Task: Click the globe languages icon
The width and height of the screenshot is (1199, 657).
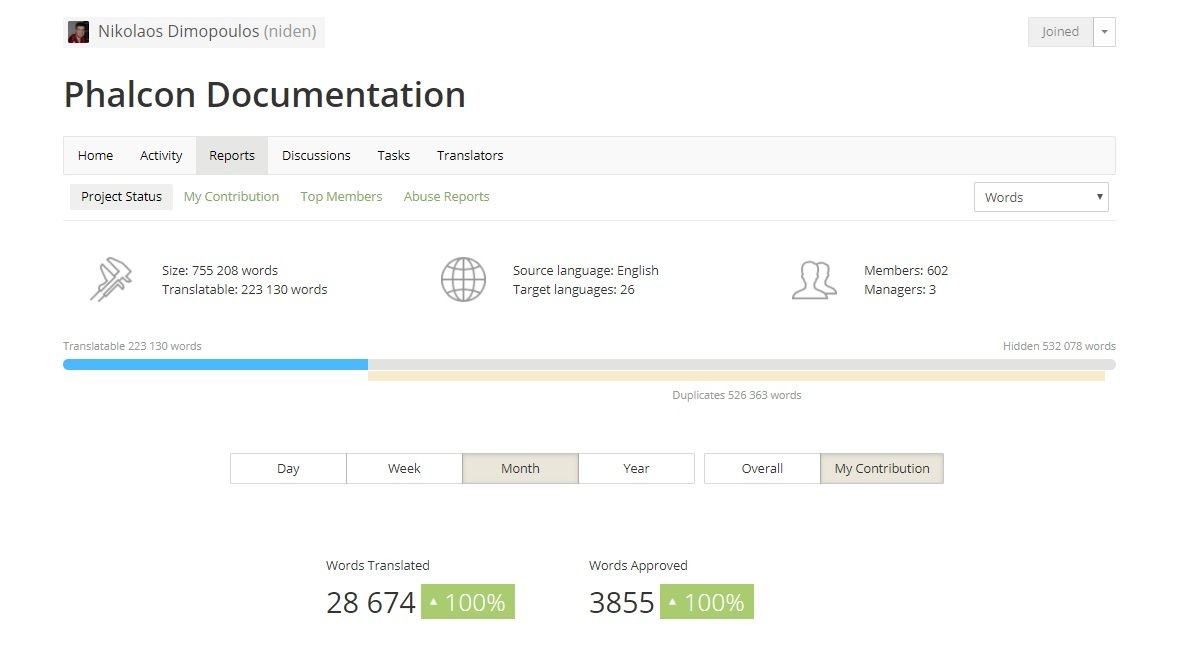Action: [463, 279]
